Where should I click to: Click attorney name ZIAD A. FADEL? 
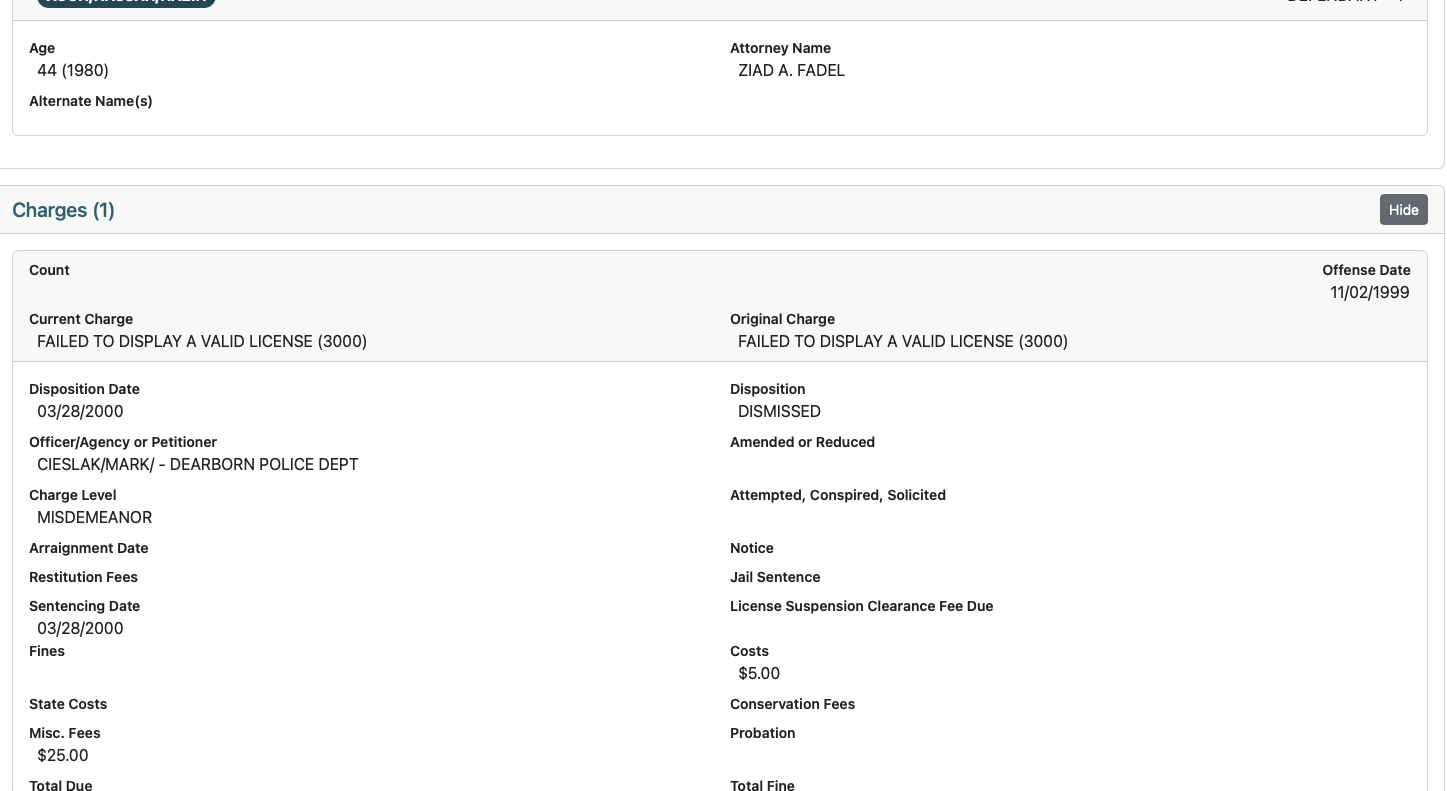[x=791, y=70]
